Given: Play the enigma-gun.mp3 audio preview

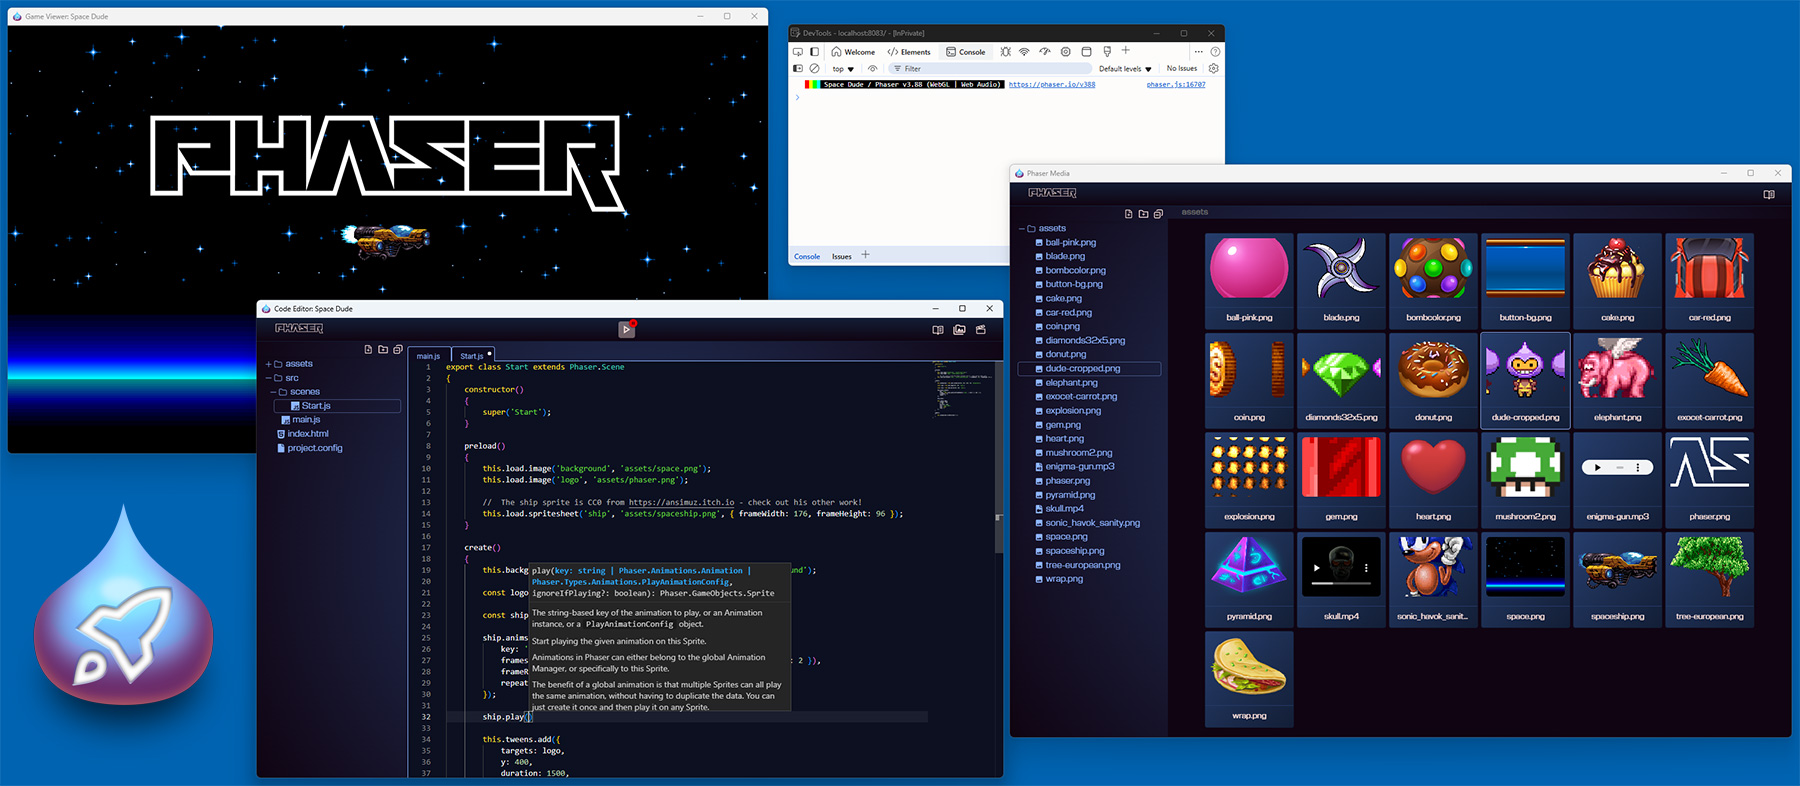Looking at the screenshot, I should point(1597,468).
